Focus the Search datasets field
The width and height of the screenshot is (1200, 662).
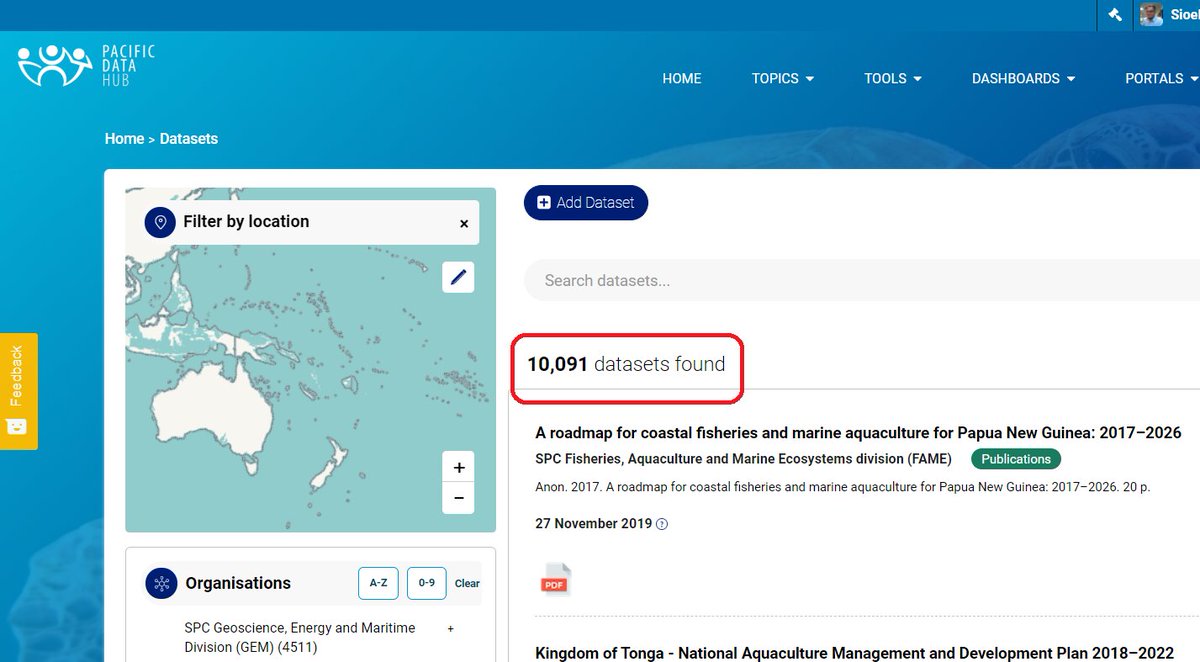tap(862, 281)
